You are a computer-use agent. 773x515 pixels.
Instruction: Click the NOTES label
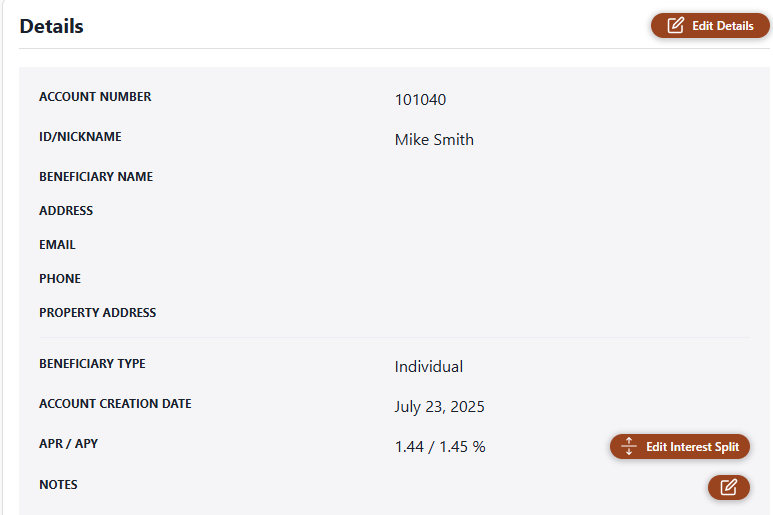coord(58,484)
